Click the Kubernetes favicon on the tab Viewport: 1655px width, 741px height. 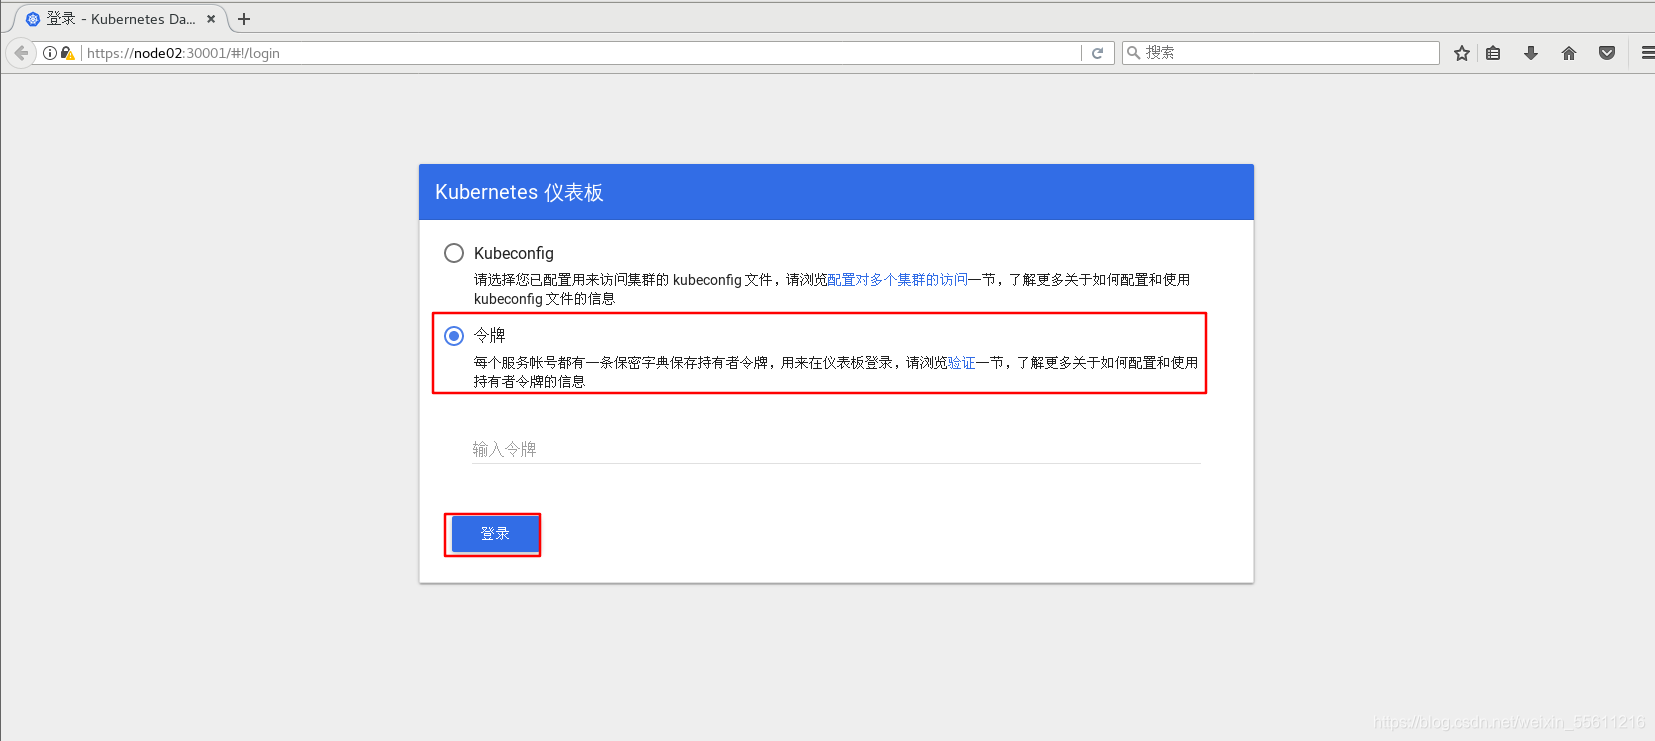(x=33, y=19)
